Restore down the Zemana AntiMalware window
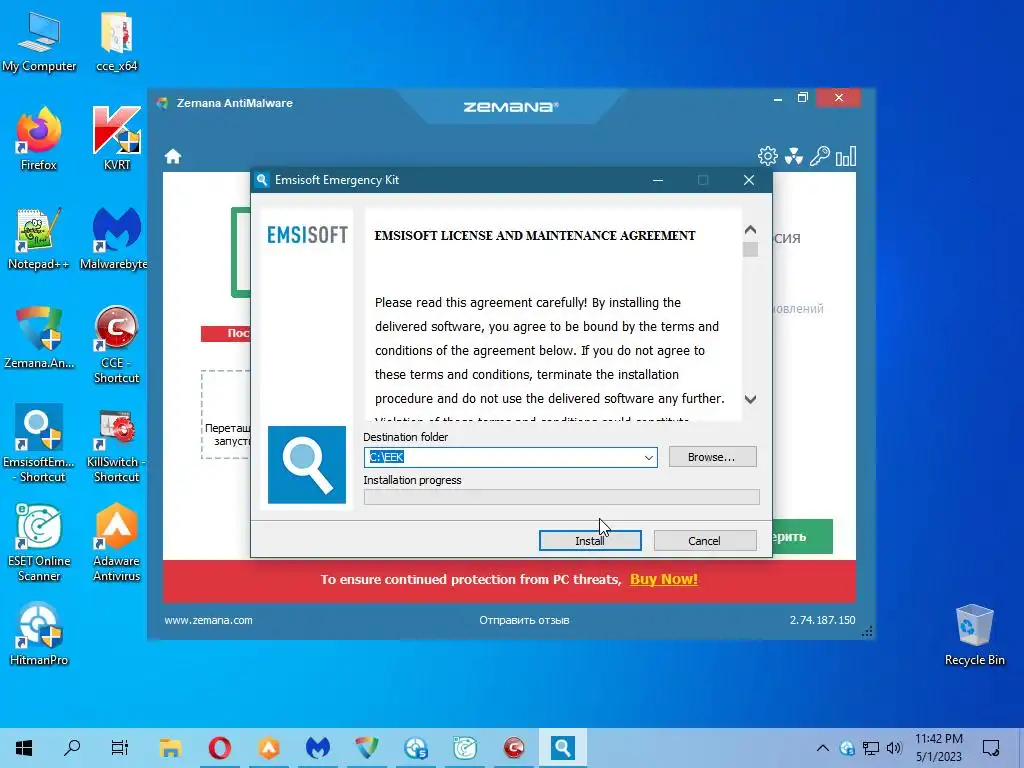Image resolution: width=1024 pixels, height=768 pixels. [803, 98]
